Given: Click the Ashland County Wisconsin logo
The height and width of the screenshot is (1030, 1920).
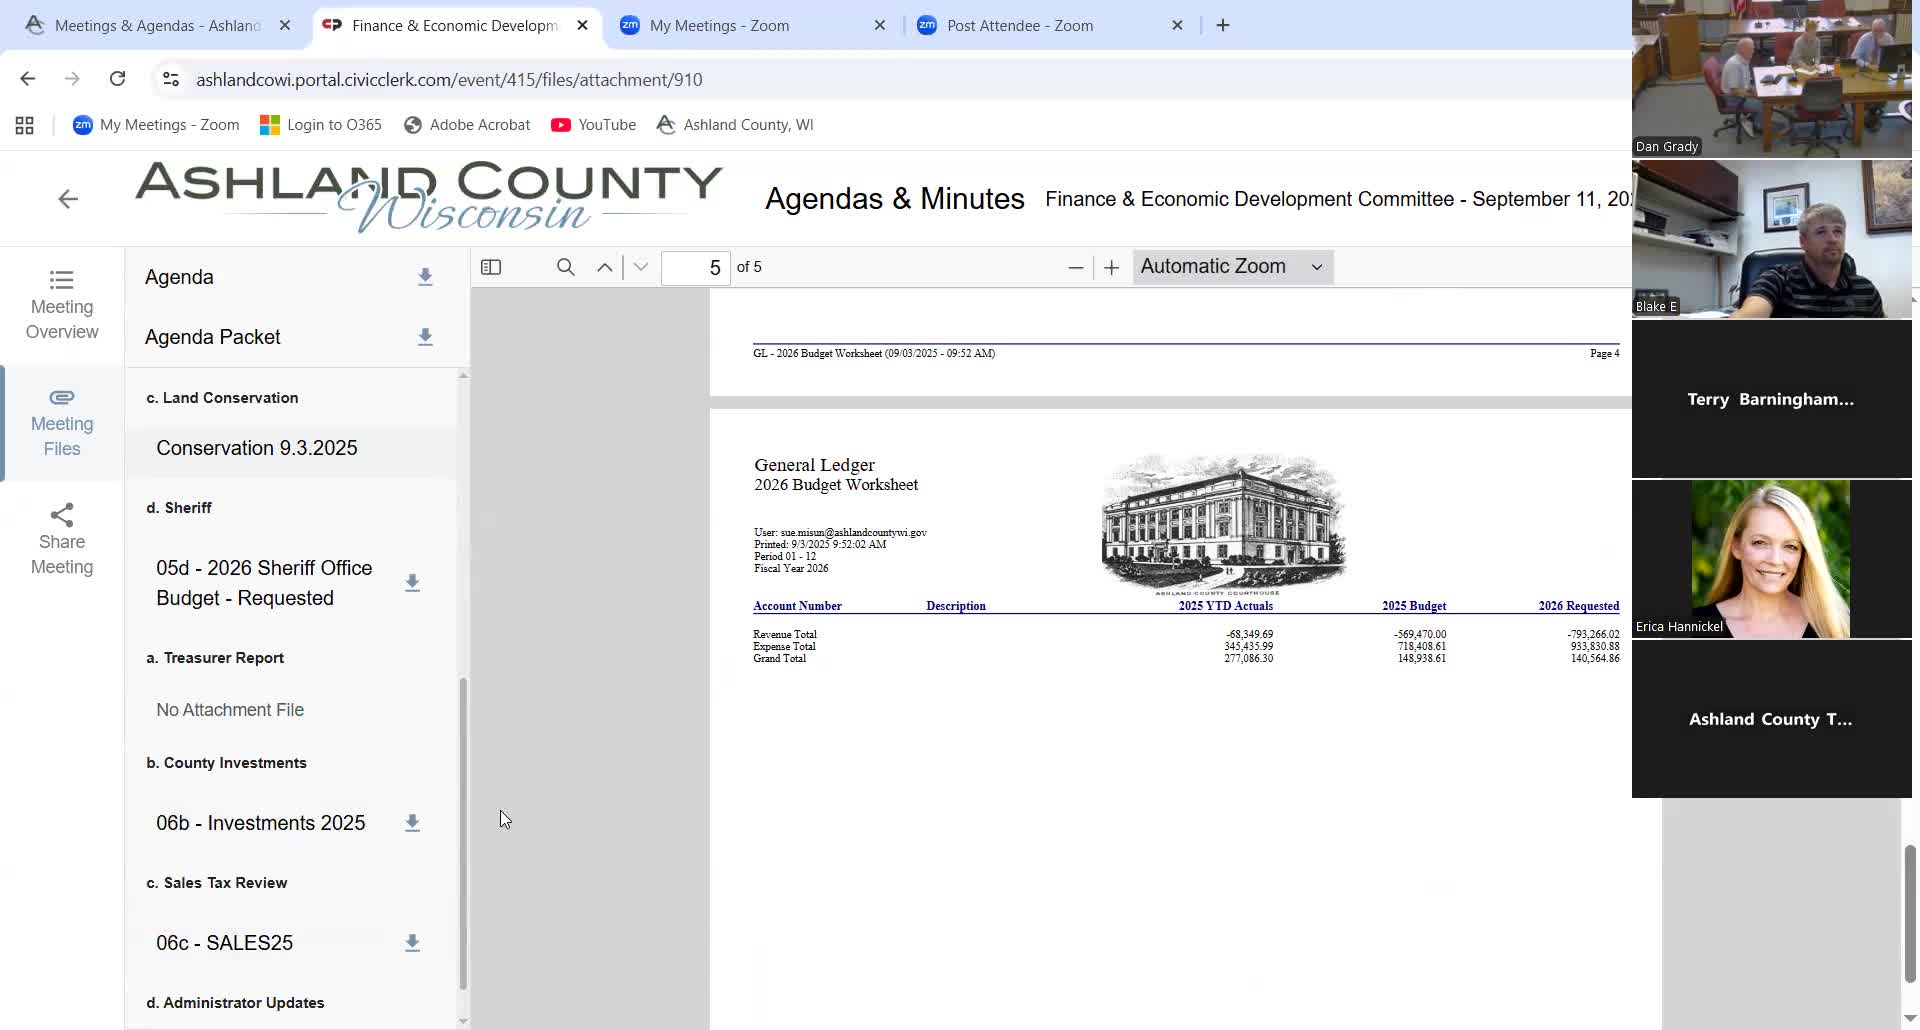Looking at the screenshot, I should coord(429,197).
